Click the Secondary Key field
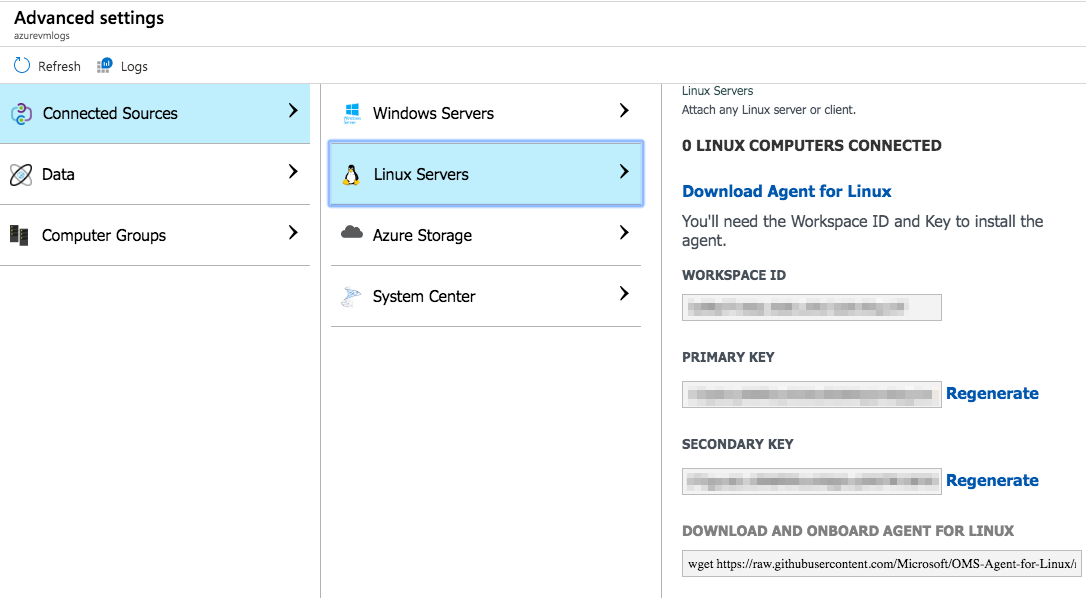Viewport: 1086px width, 598px height. point(812,482)
